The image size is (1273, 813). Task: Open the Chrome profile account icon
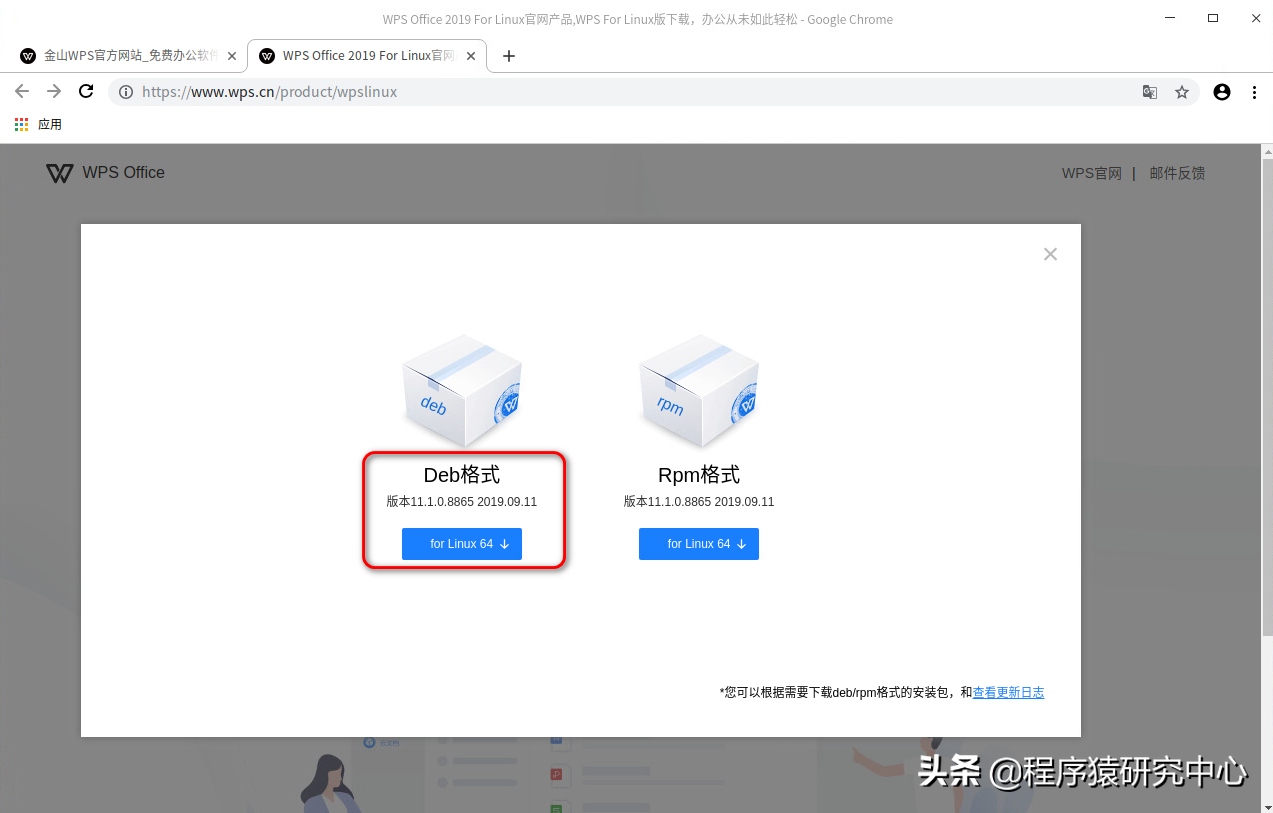(x=1222, y=92)
